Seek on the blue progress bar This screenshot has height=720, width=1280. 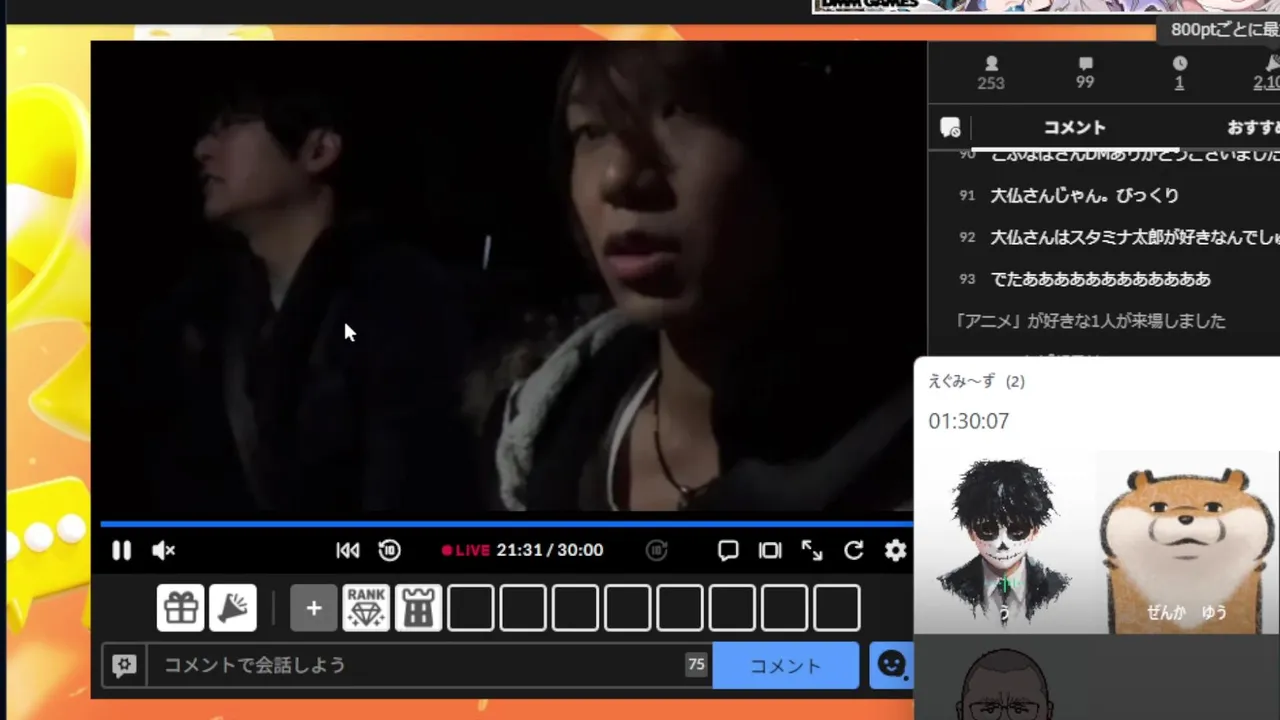506,523
